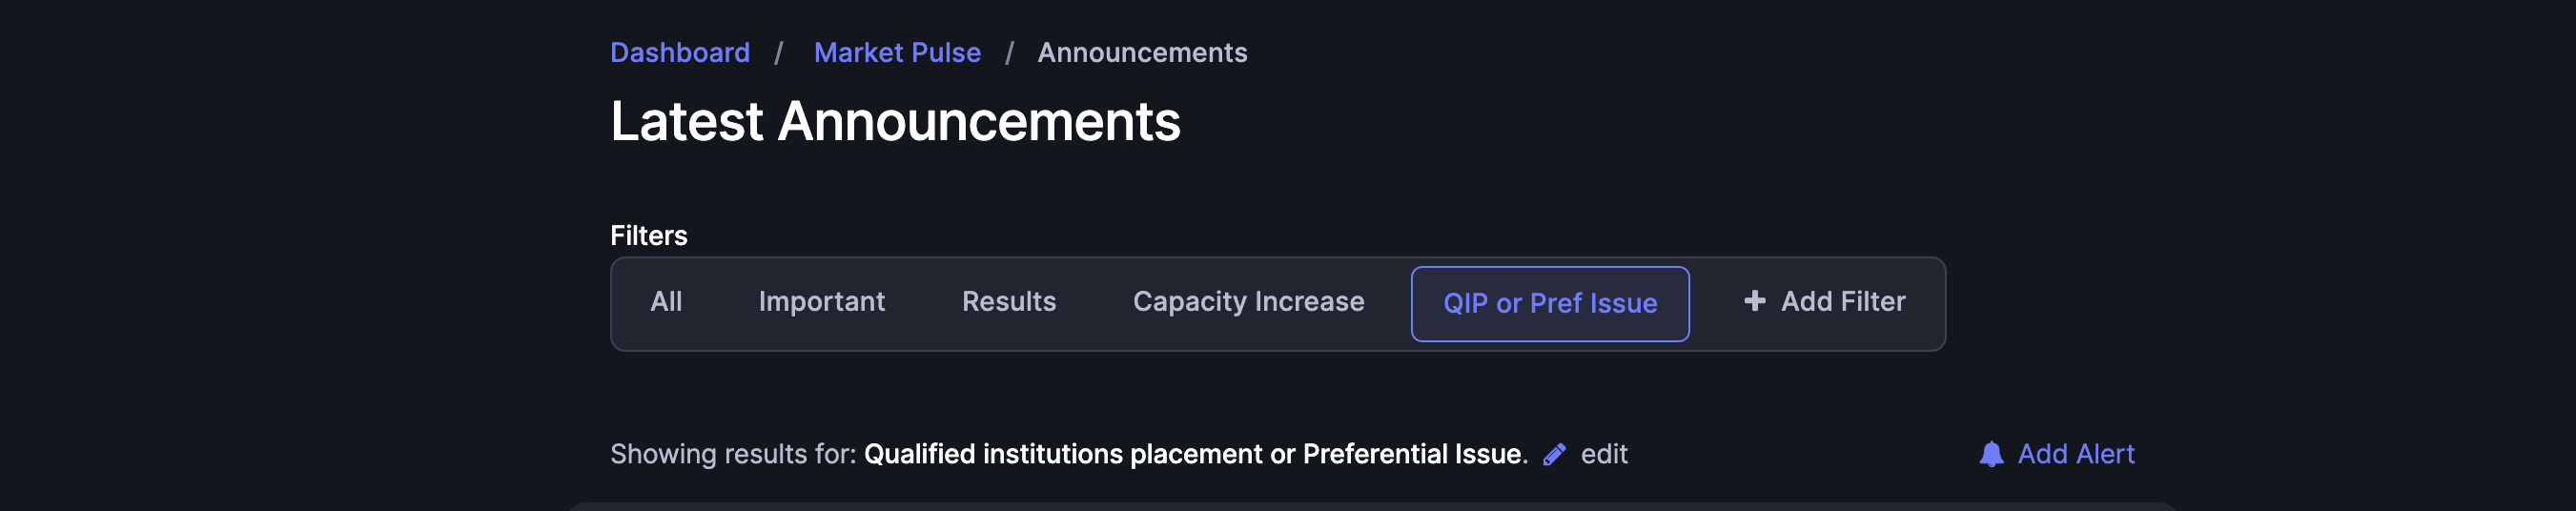Select the All filter tab
The height and width of the screenshot is (511, 2576).
pyautogui.click(x=666, y=302)
